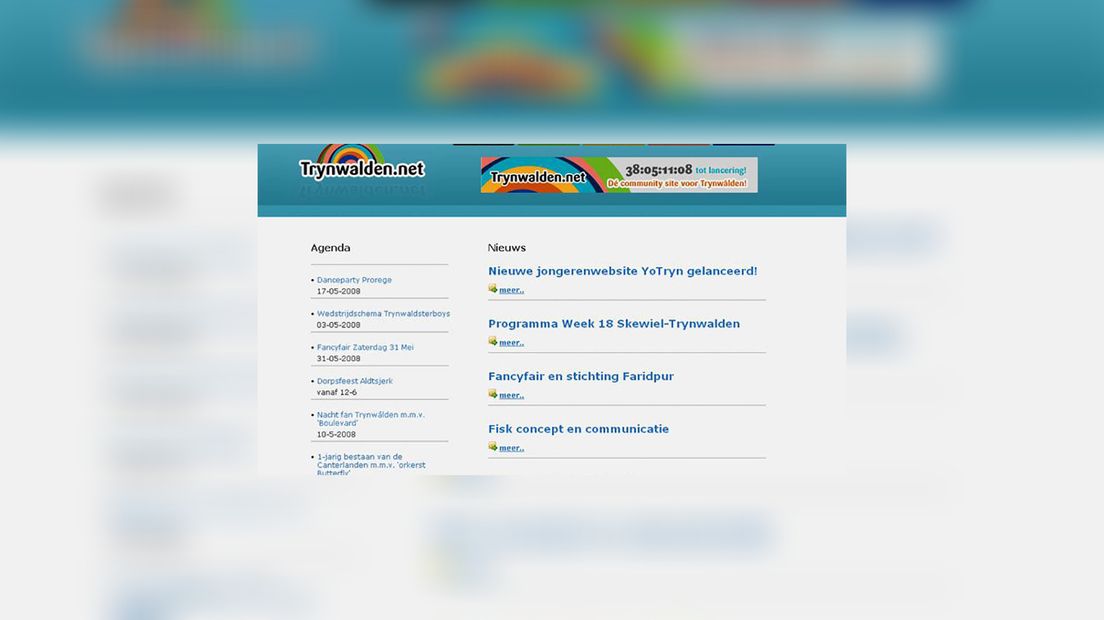Click 'meer..' below Fisk concept en communicatie

pyautogui.click(x=511, y=448)
